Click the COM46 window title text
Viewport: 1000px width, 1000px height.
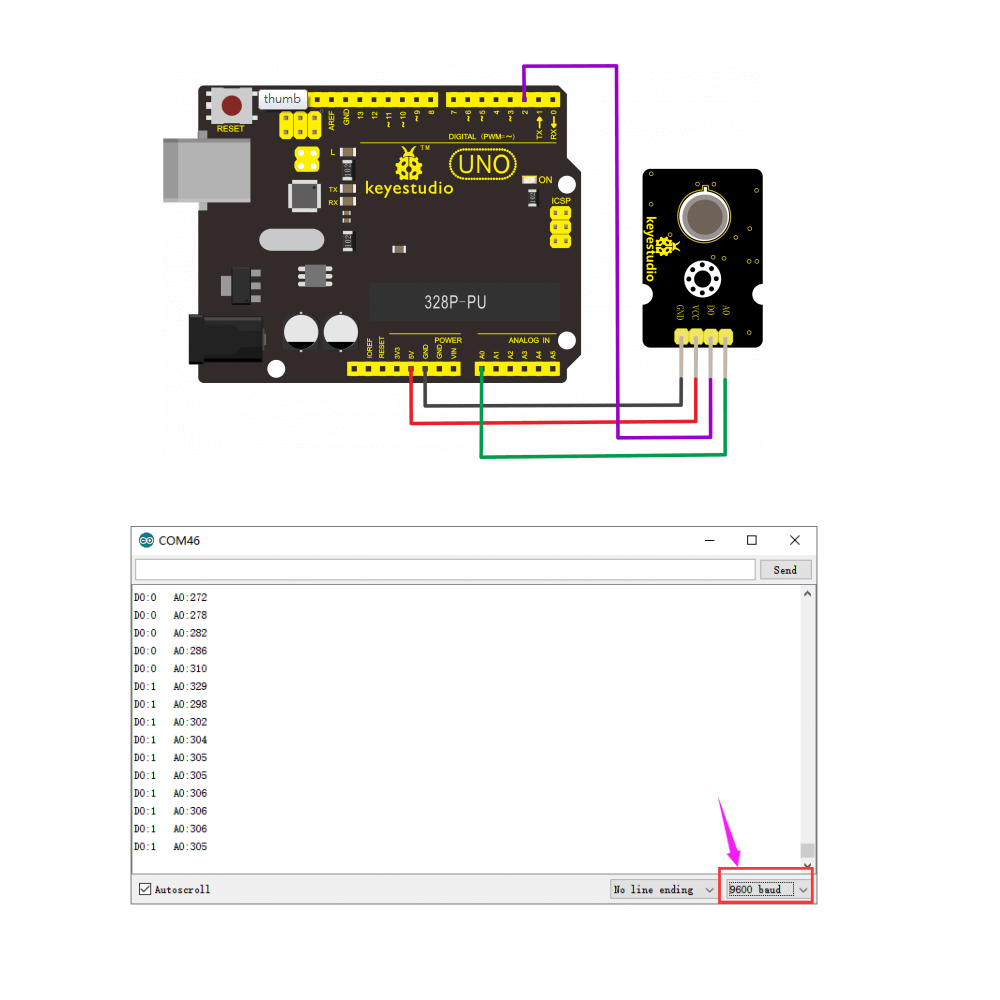pyautogui.click(x=179, y=541)
